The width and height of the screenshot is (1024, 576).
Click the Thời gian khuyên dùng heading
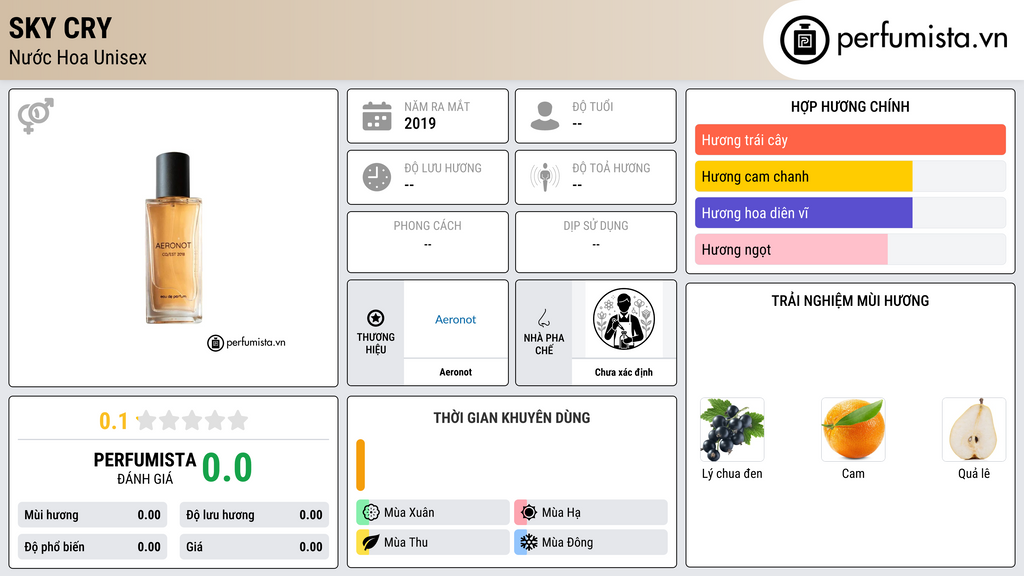point(512,417)
